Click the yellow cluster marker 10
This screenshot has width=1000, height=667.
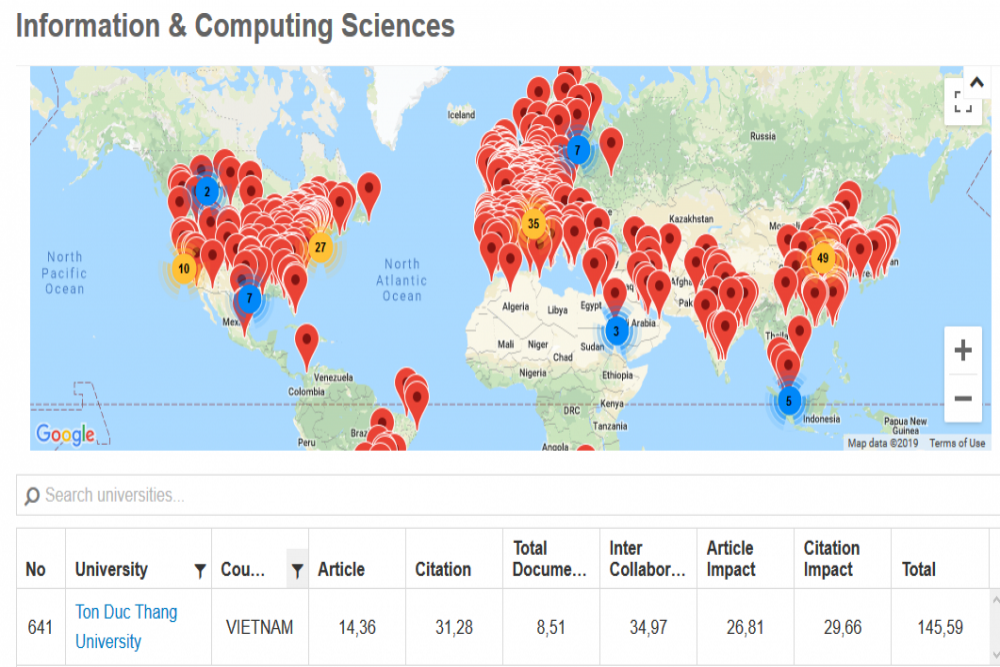184,268
